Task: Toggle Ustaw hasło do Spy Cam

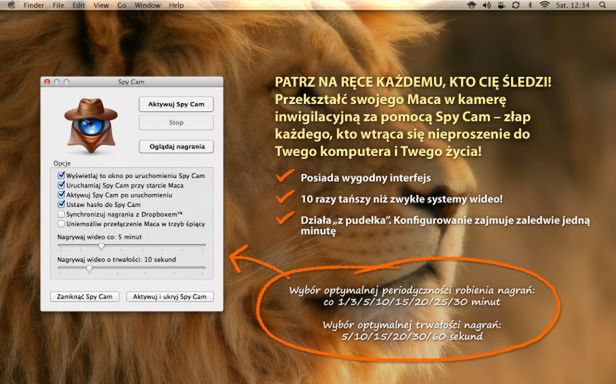Action: 61,204
